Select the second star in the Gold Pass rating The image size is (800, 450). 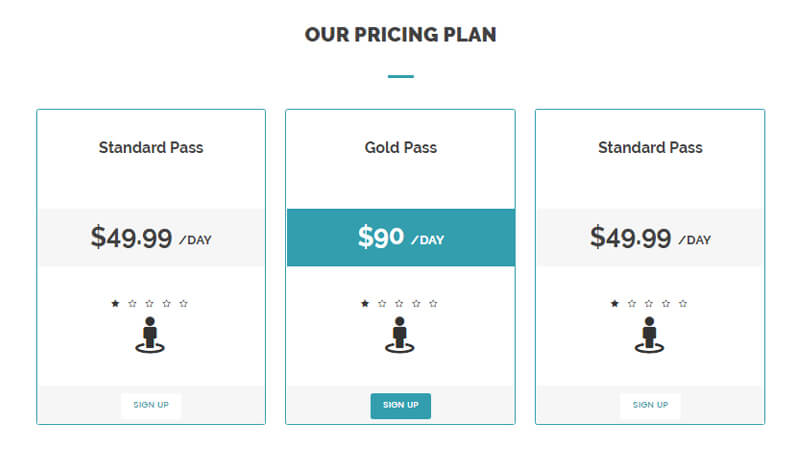point(382,304)
